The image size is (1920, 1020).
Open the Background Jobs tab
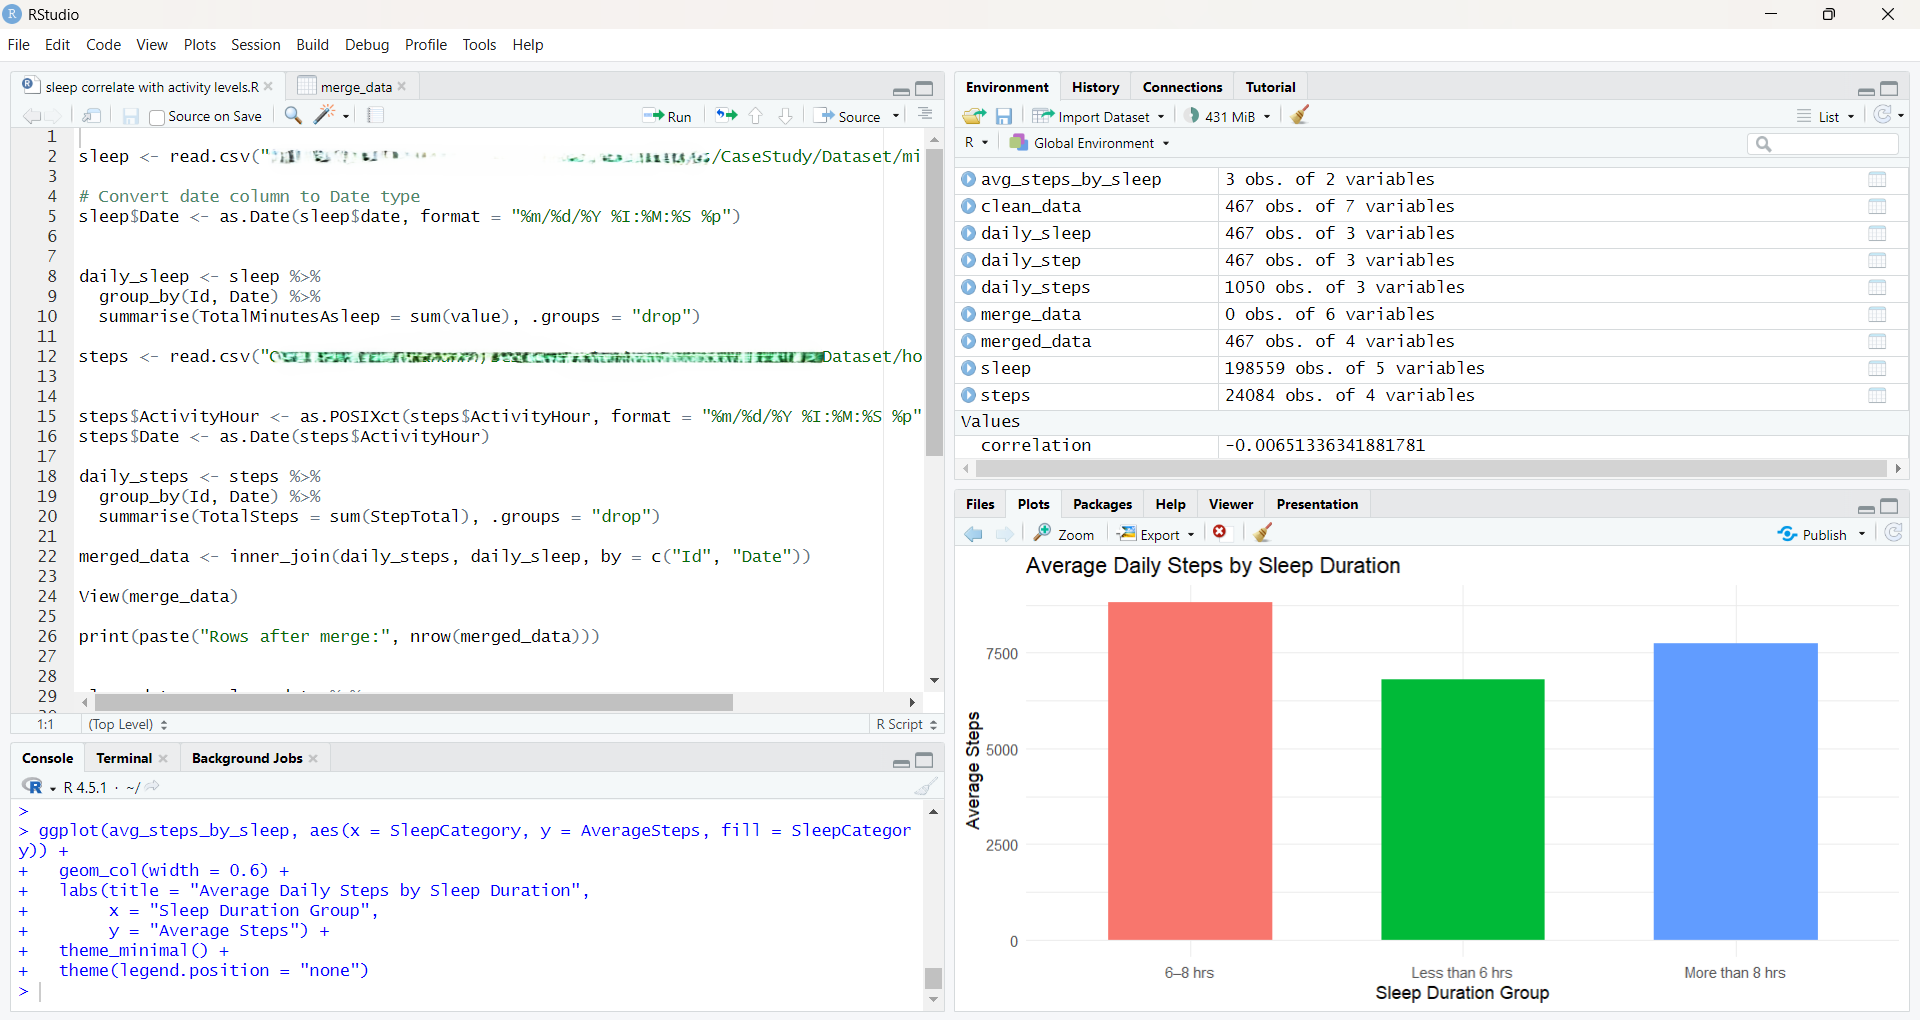(247, 758)
